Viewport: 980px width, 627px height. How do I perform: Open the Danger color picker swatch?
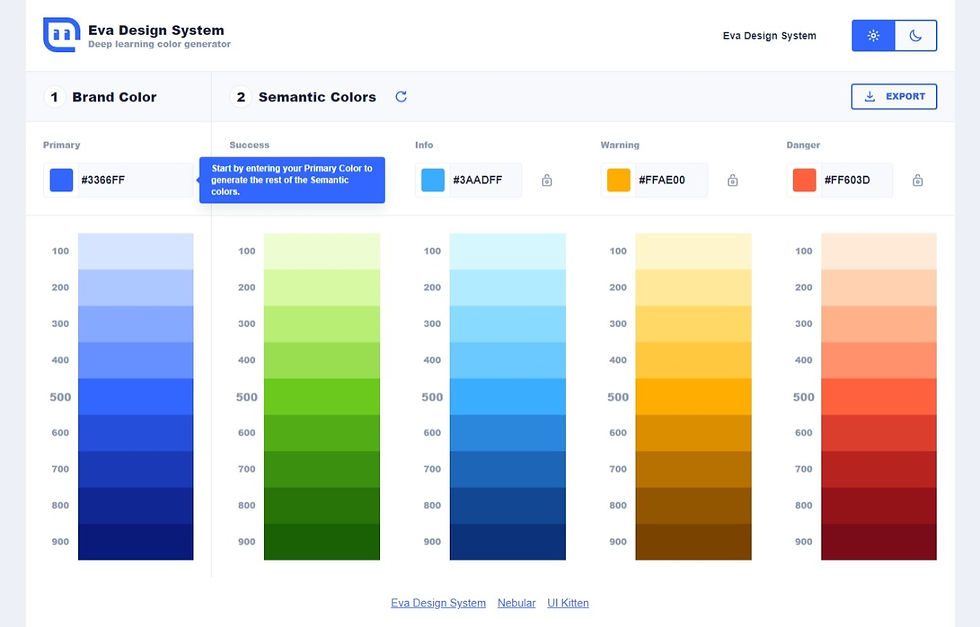pos(804,180)
